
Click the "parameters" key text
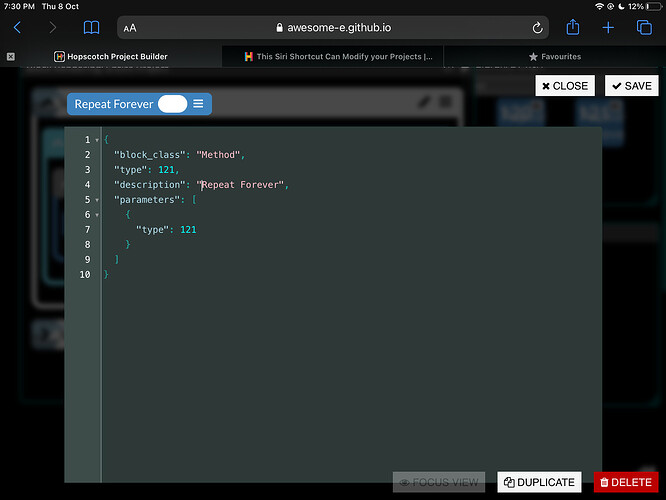tap(147, 200)
